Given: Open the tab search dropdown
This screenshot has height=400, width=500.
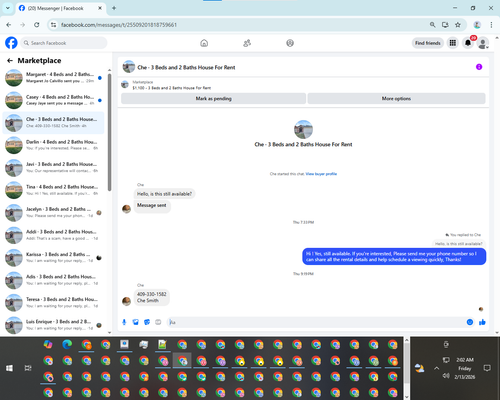Looking at the screenshot, I should (8, 8).
